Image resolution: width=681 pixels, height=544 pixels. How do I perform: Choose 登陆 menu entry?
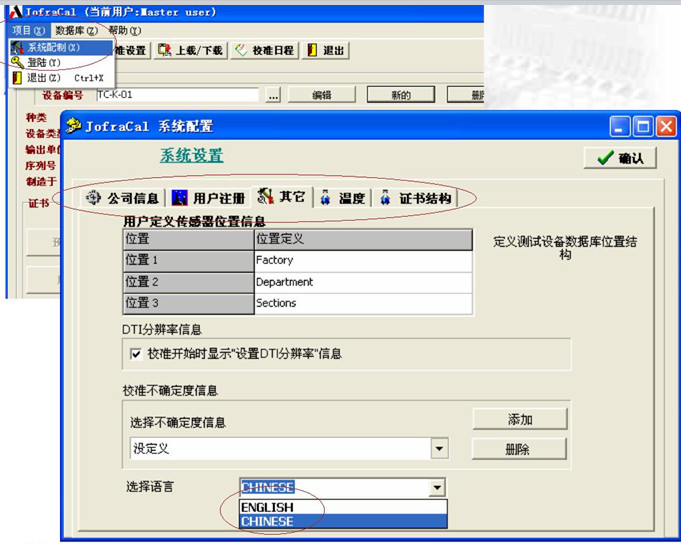click(61, 63)
